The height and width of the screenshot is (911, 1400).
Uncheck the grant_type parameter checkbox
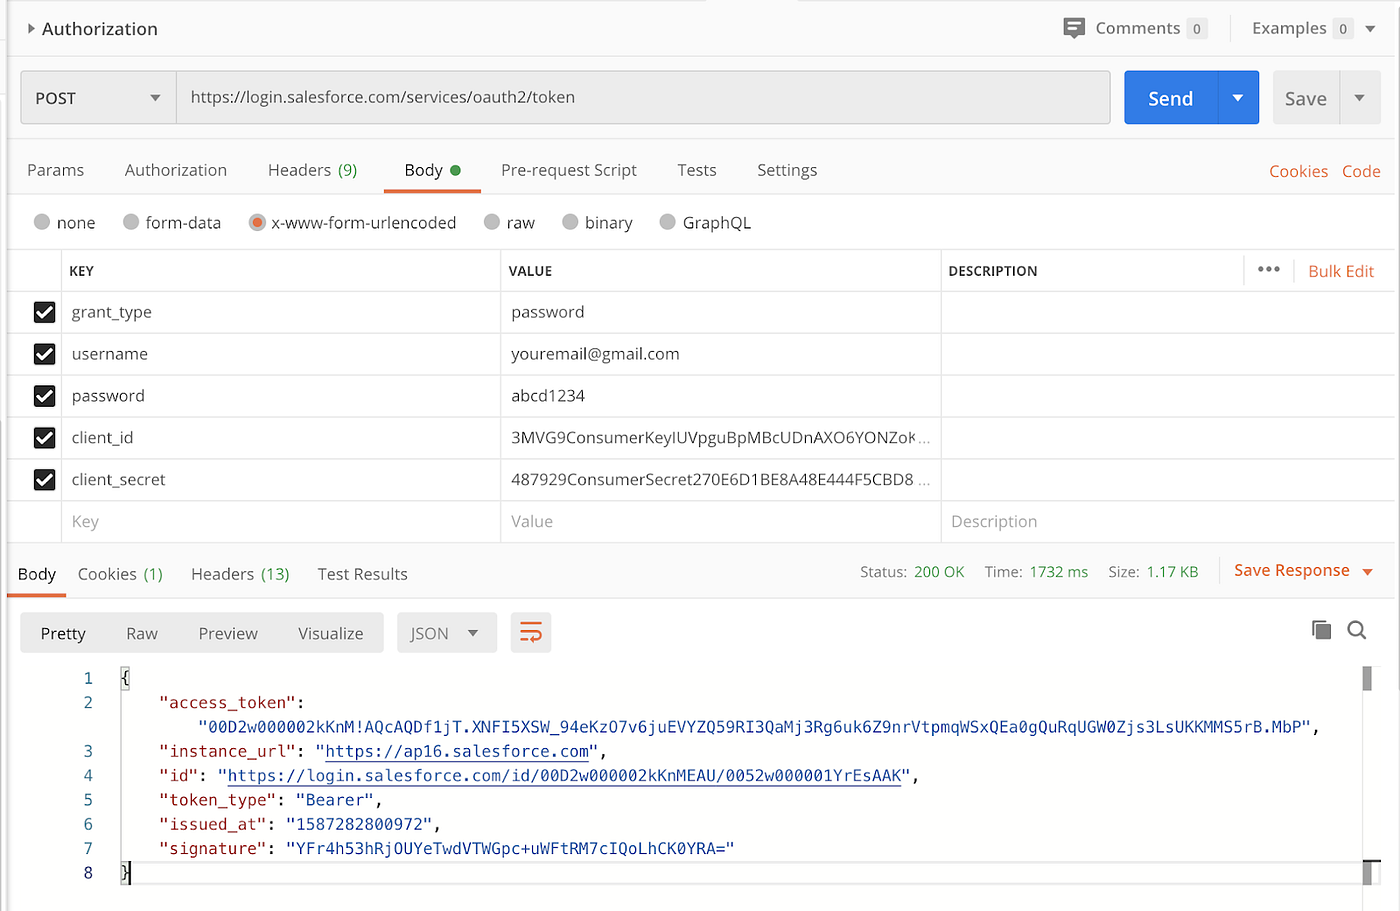44,312
